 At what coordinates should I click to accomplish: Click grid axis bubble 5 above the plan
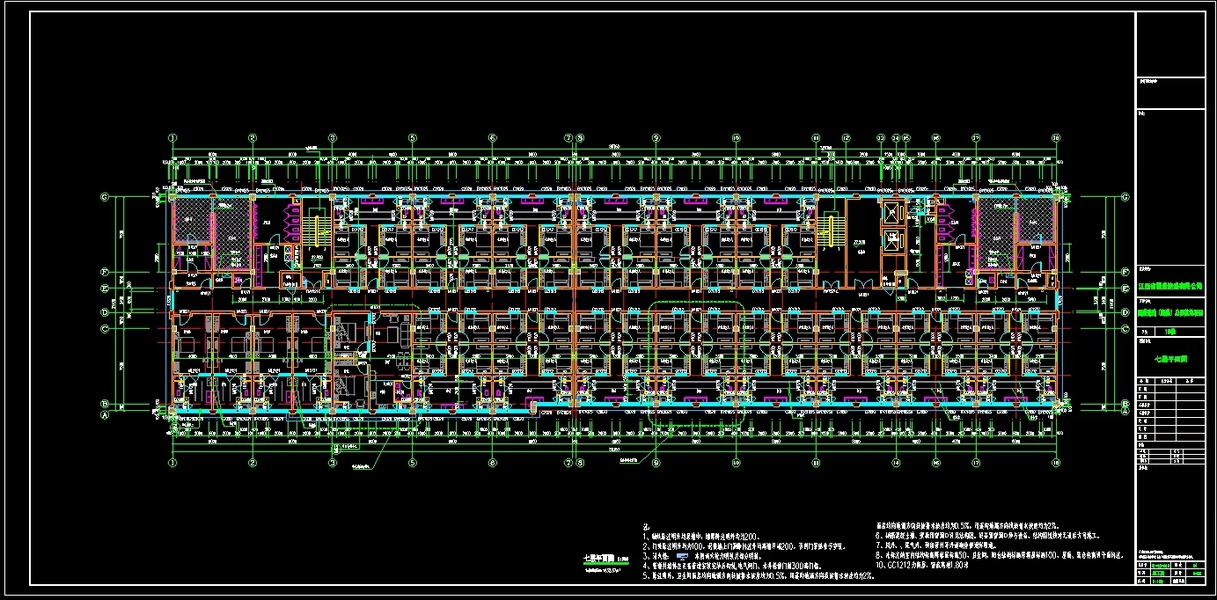coord(411,138)
